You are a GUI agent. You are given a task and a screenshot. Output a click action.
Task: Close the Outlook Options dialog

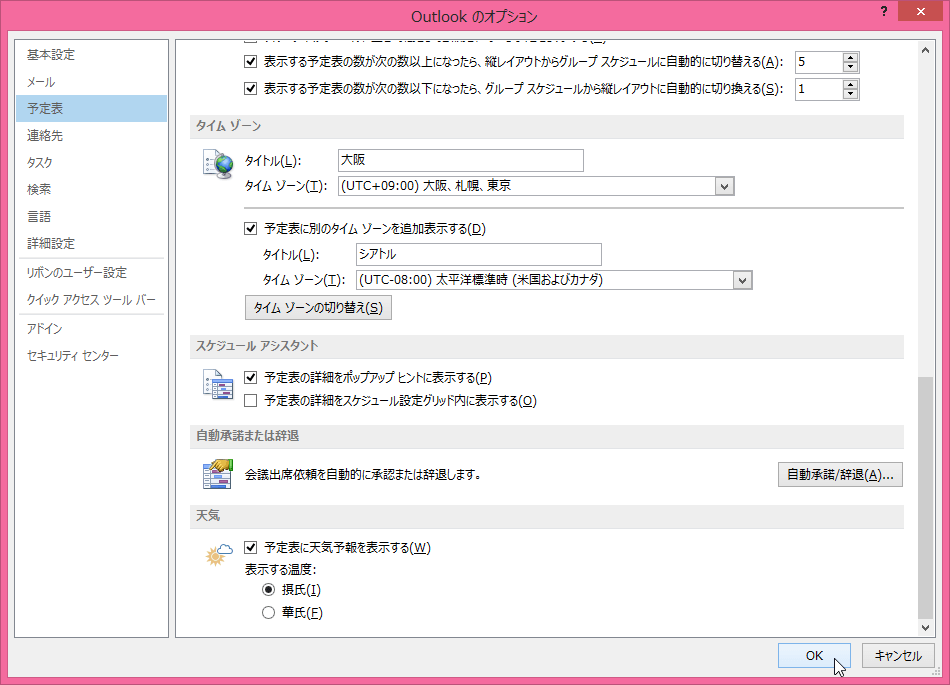tap(920, 12)
